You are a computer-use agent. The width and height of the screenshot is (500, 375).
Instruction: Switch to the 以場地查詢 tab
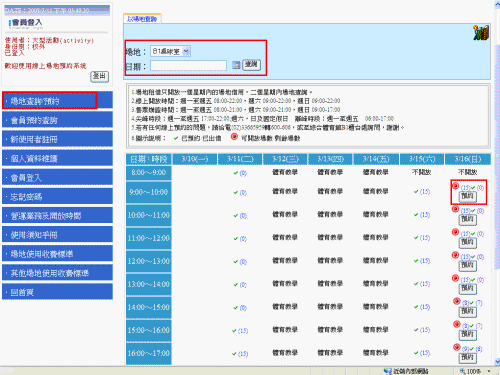[142, 19]
